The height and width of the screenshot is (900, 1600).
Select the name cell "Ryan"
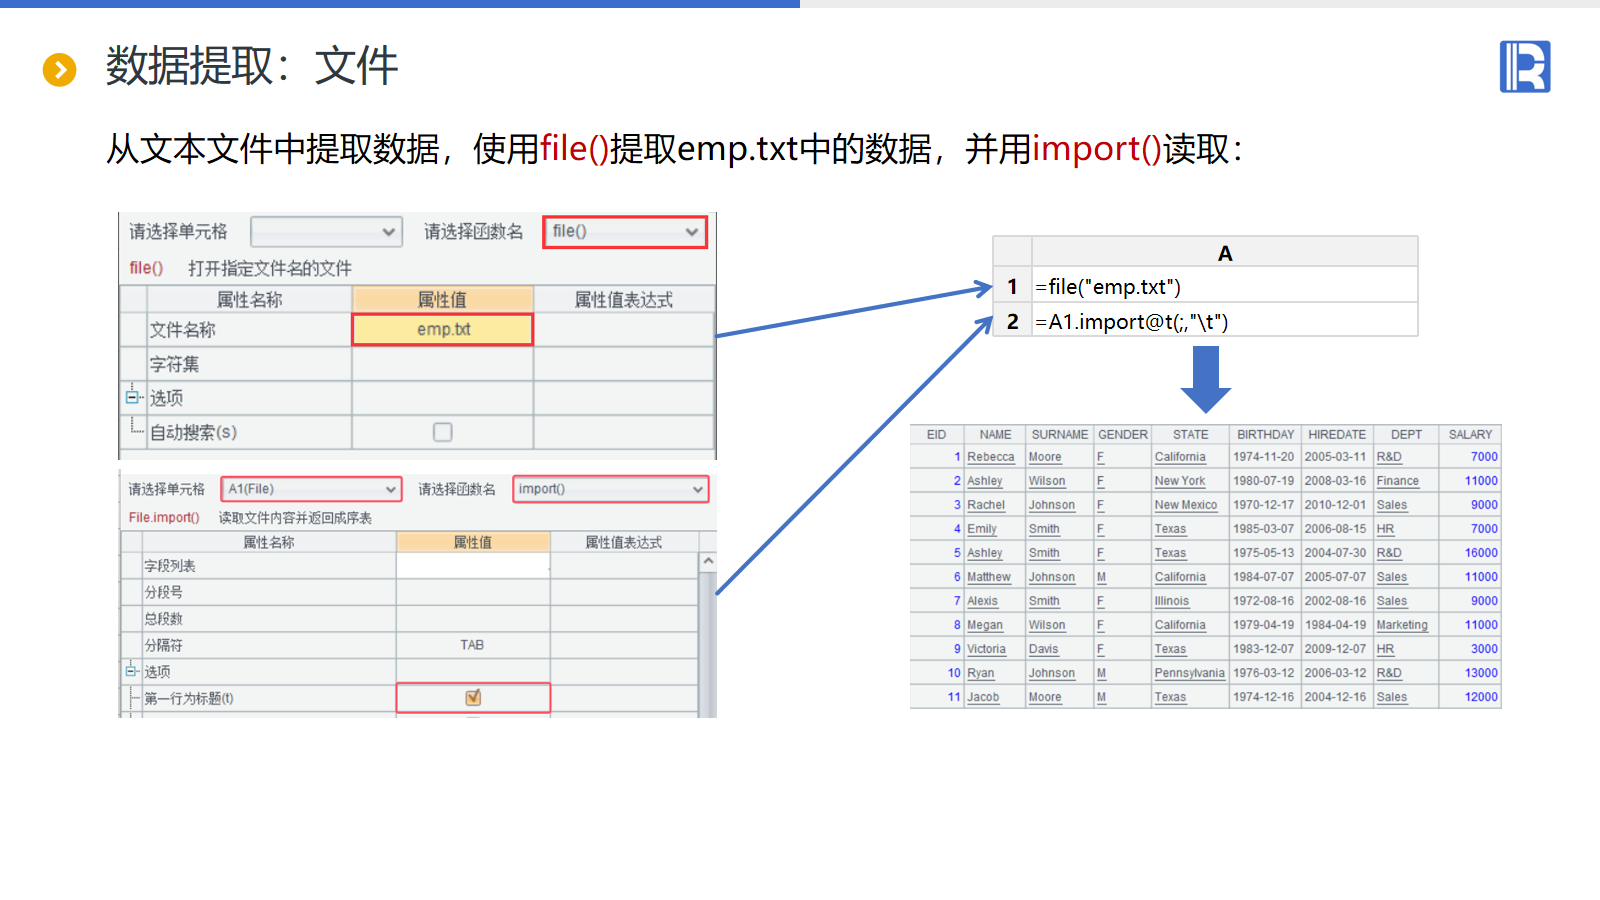coord(995,673)
